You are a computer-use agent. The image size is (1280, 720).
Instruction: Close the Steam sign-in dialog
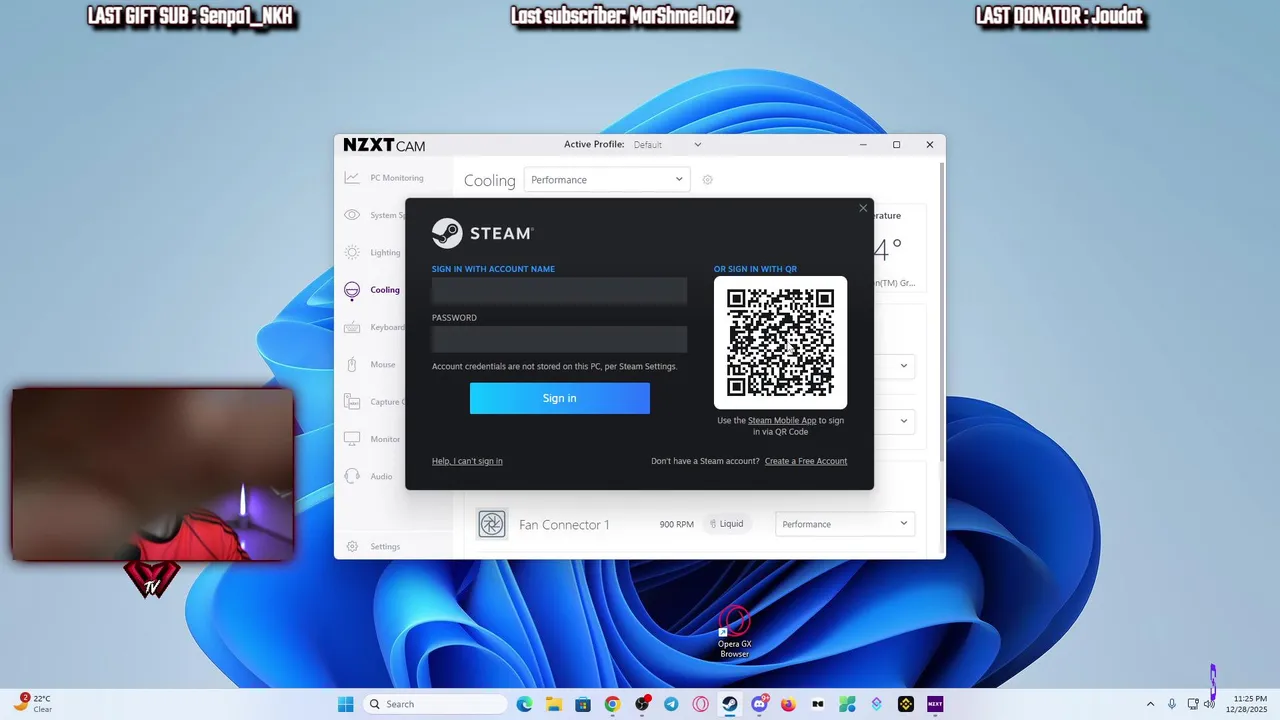[863, 208]
